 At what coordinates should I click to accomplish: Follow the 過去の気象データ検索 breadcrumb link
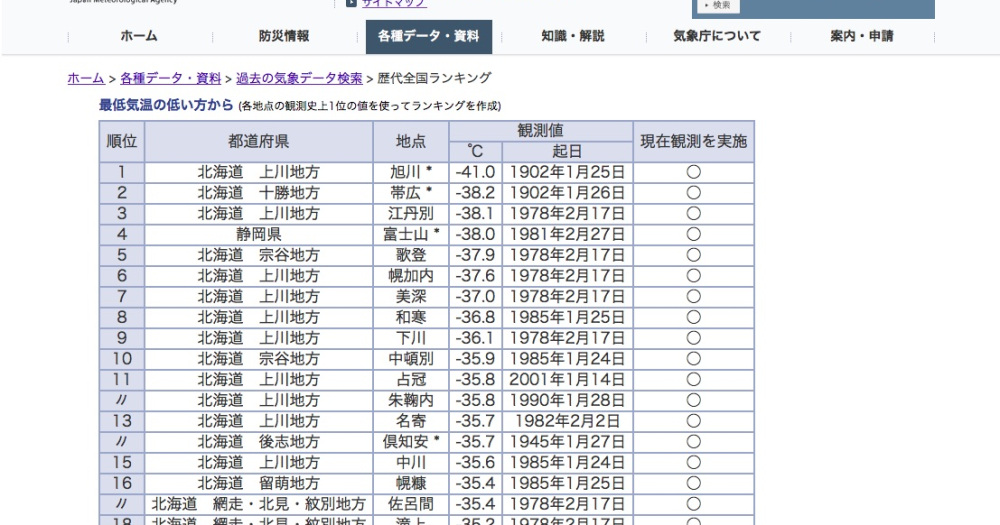299,78
